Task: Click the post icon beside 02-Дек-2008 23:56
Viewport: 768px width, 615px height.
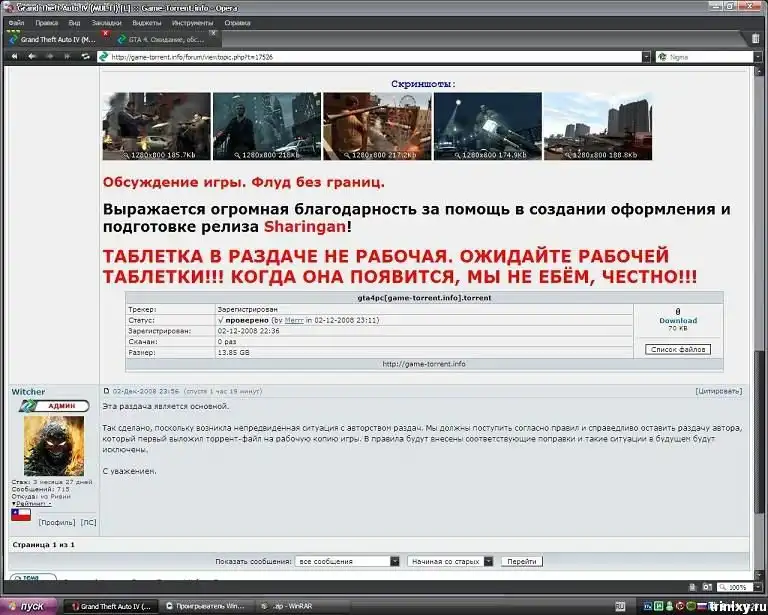Action: (x=107, y=391)
